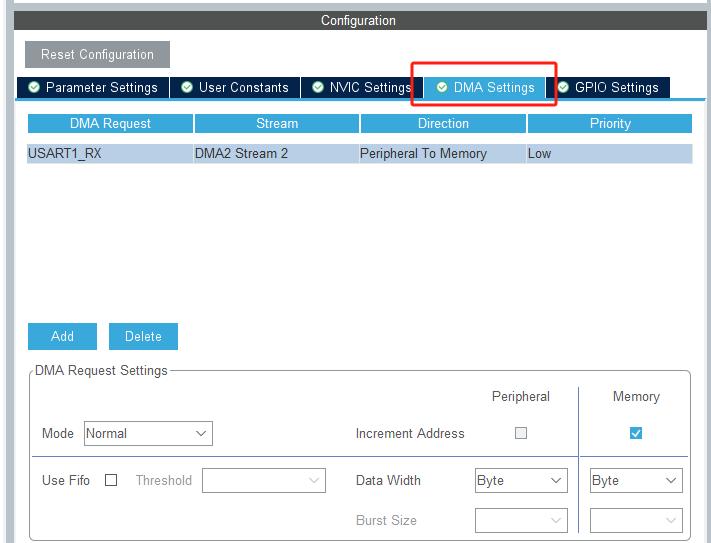Select the USART1_RX DMA request row
The height and width of the screenshot is (543, 711).
point(110,153)
